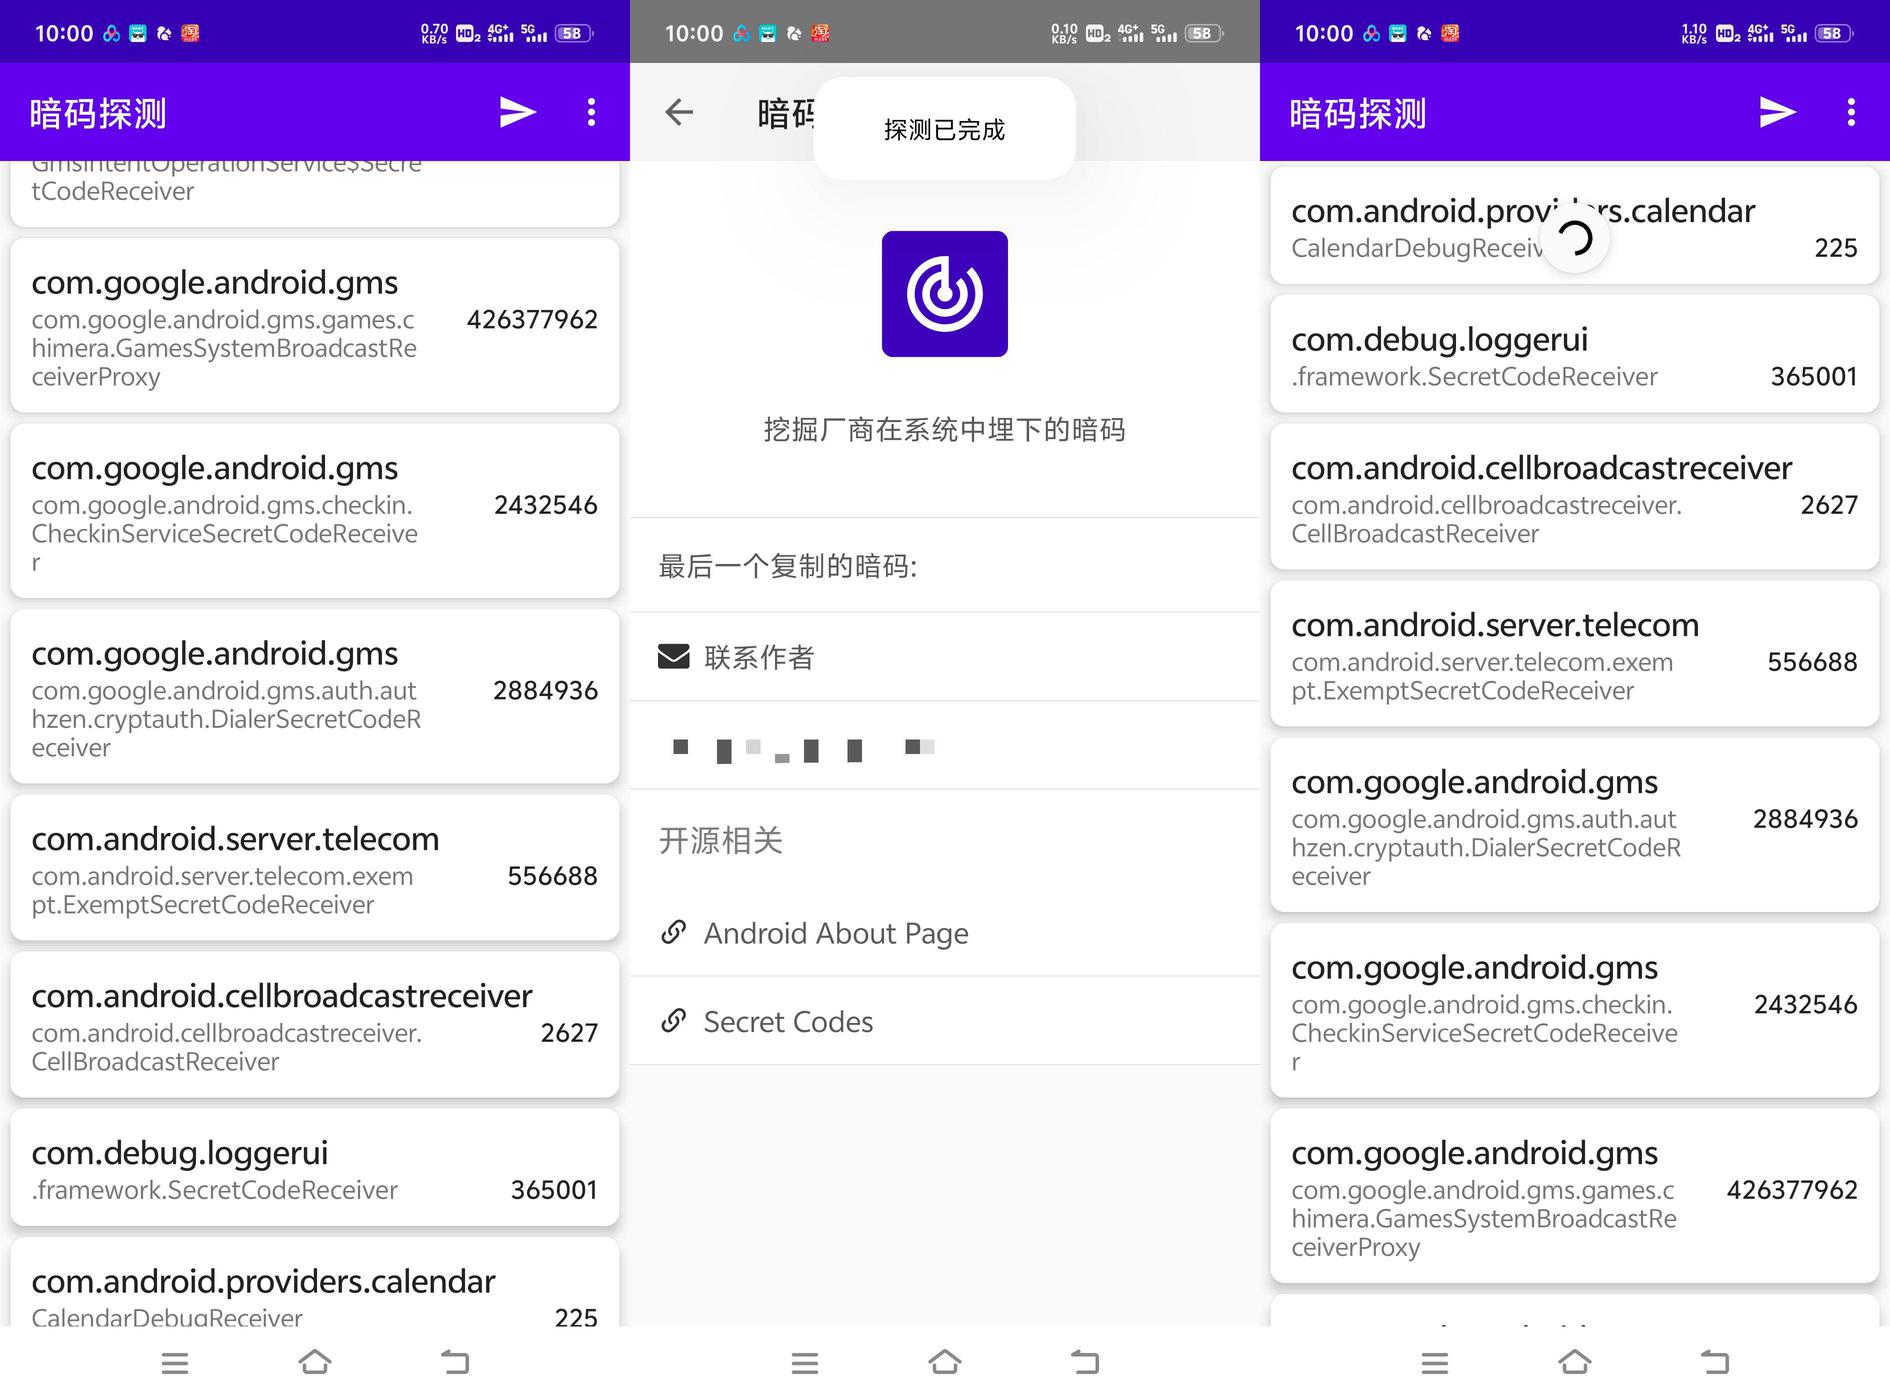Screen dimensions: 1890x1400
Task: Tap the send arrow in the left screen's app bar
Action: 517,112
